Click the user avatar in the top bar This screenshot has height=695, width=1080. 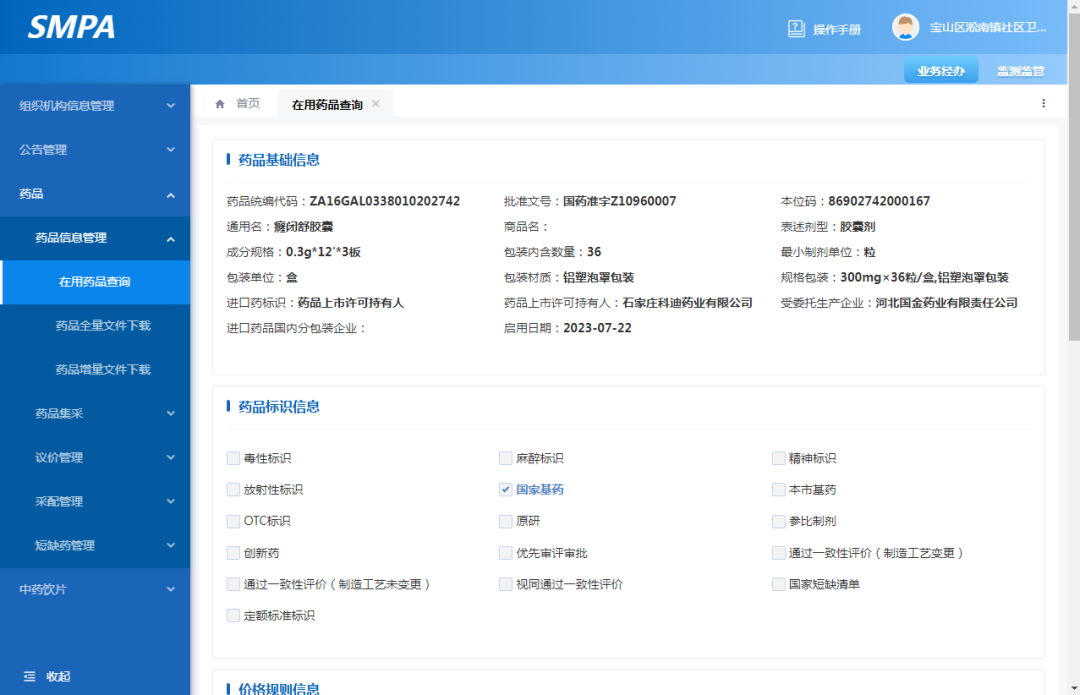[x=905, y=26]
